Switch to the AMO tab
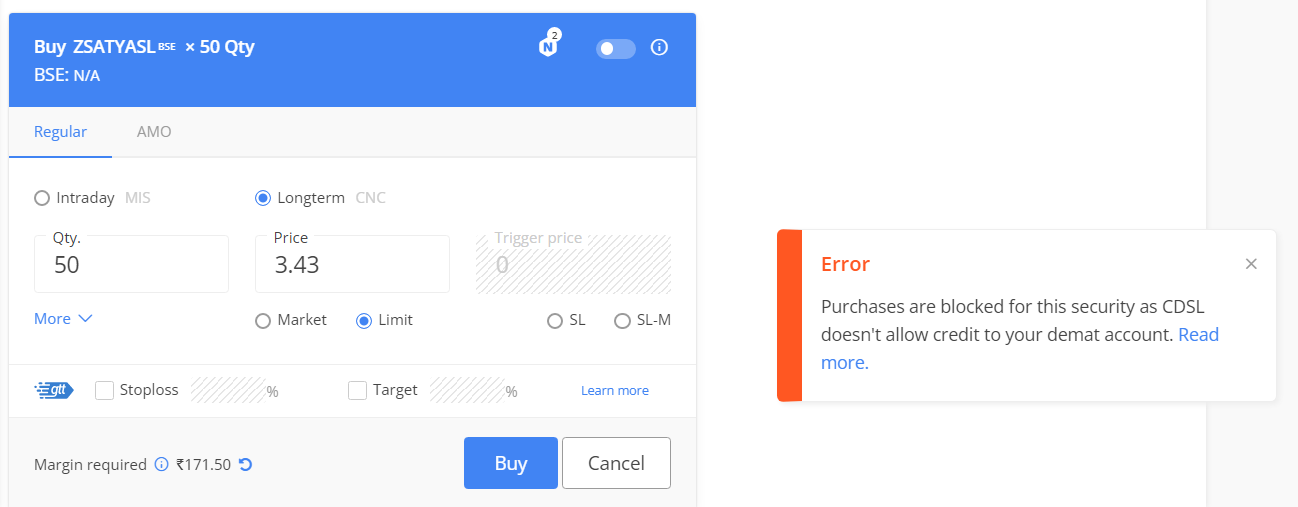 pyautogui.click(x=154, y=132)
